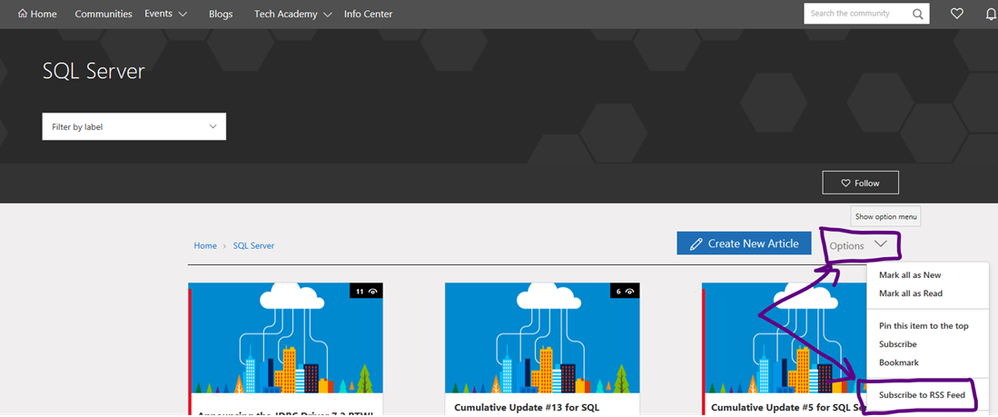The height and width of the screenshot is (417, 998).
Task: Expand the Events menu
Action: click(x=165, y=13)
